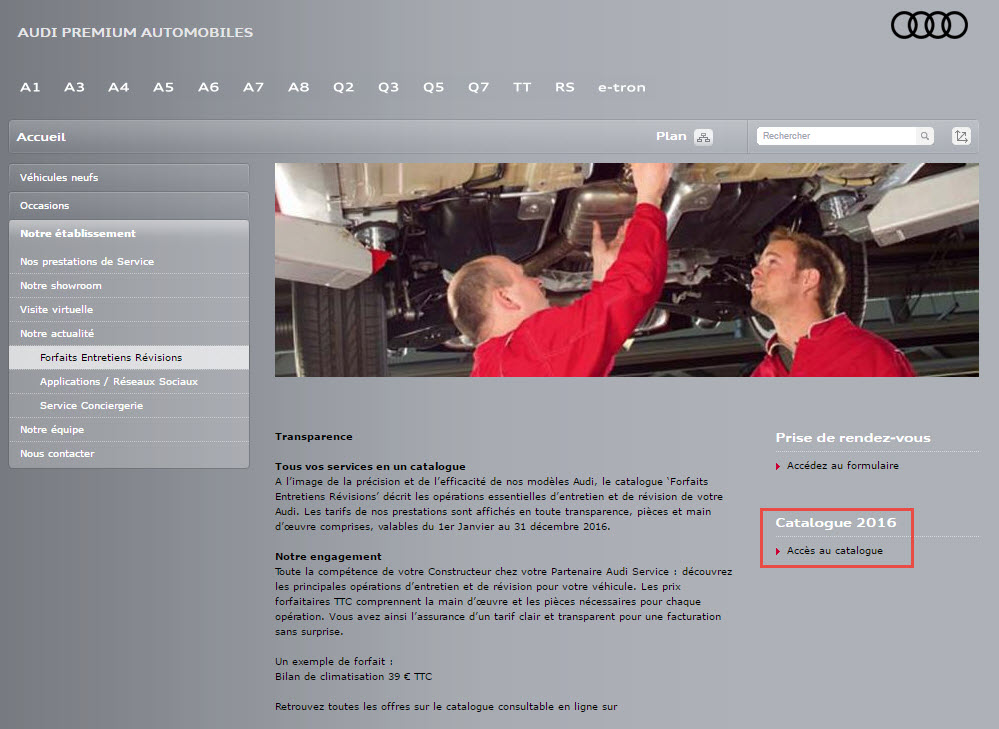Image resolution: width=999 pixels, height=729 pixels.
Task: Open Nous contacter page
Action: [129, 454]
